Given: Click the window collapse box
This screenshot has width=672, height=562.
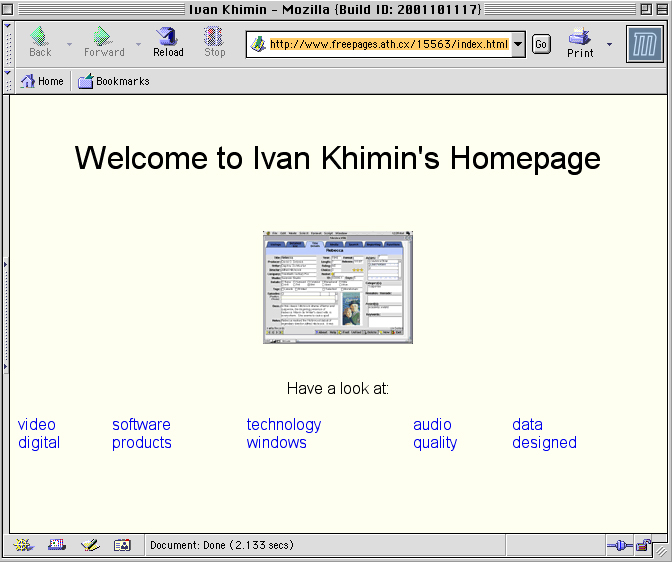Looking at the screenshot, I should click(x=662, y=9).
